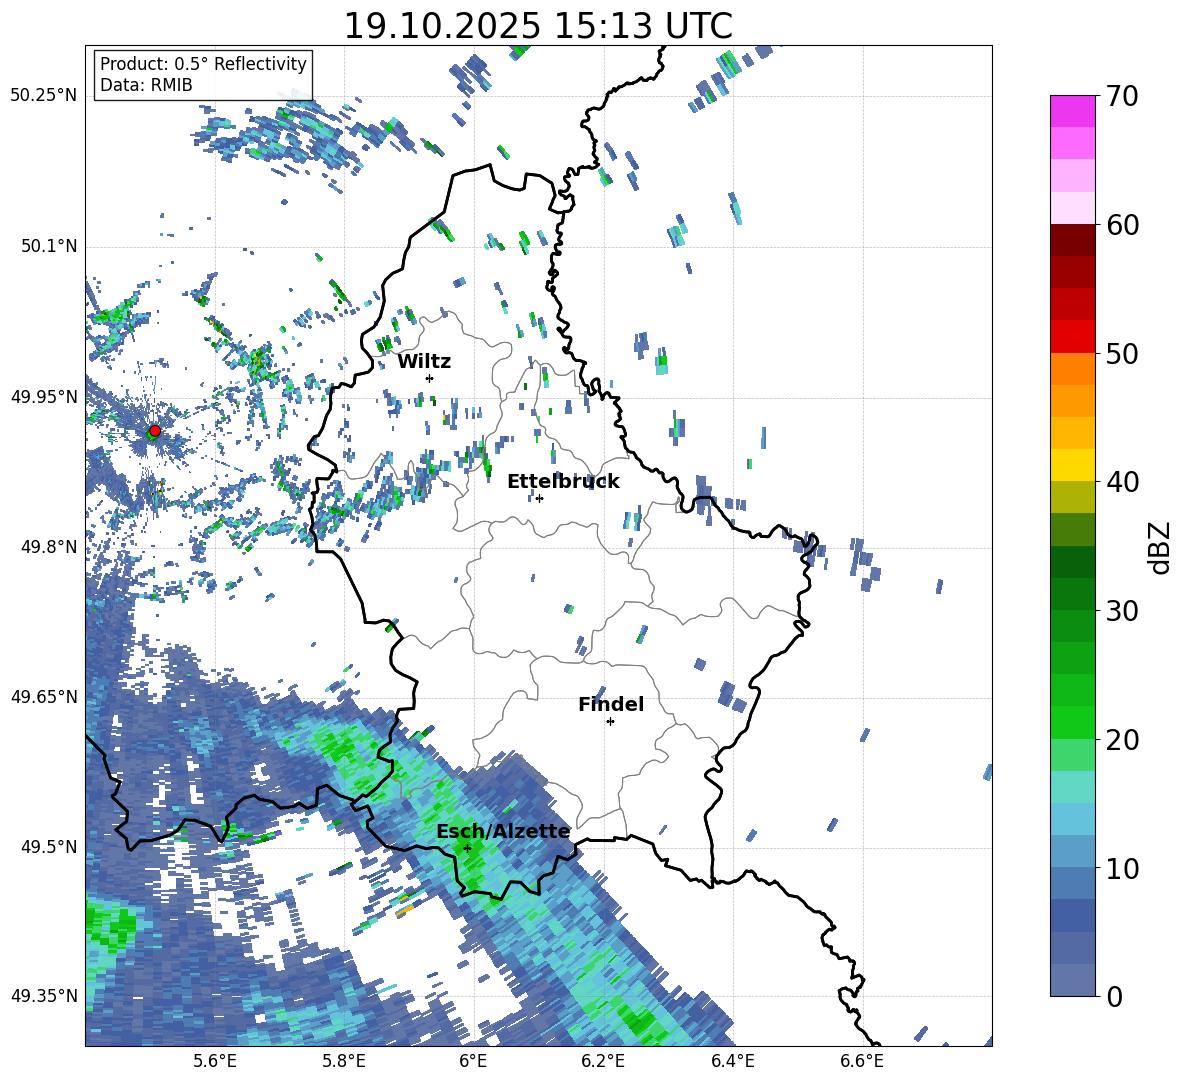1184x1081 pixels.
Task: Click the Findel station cross marker
Action: coord(610,722)
